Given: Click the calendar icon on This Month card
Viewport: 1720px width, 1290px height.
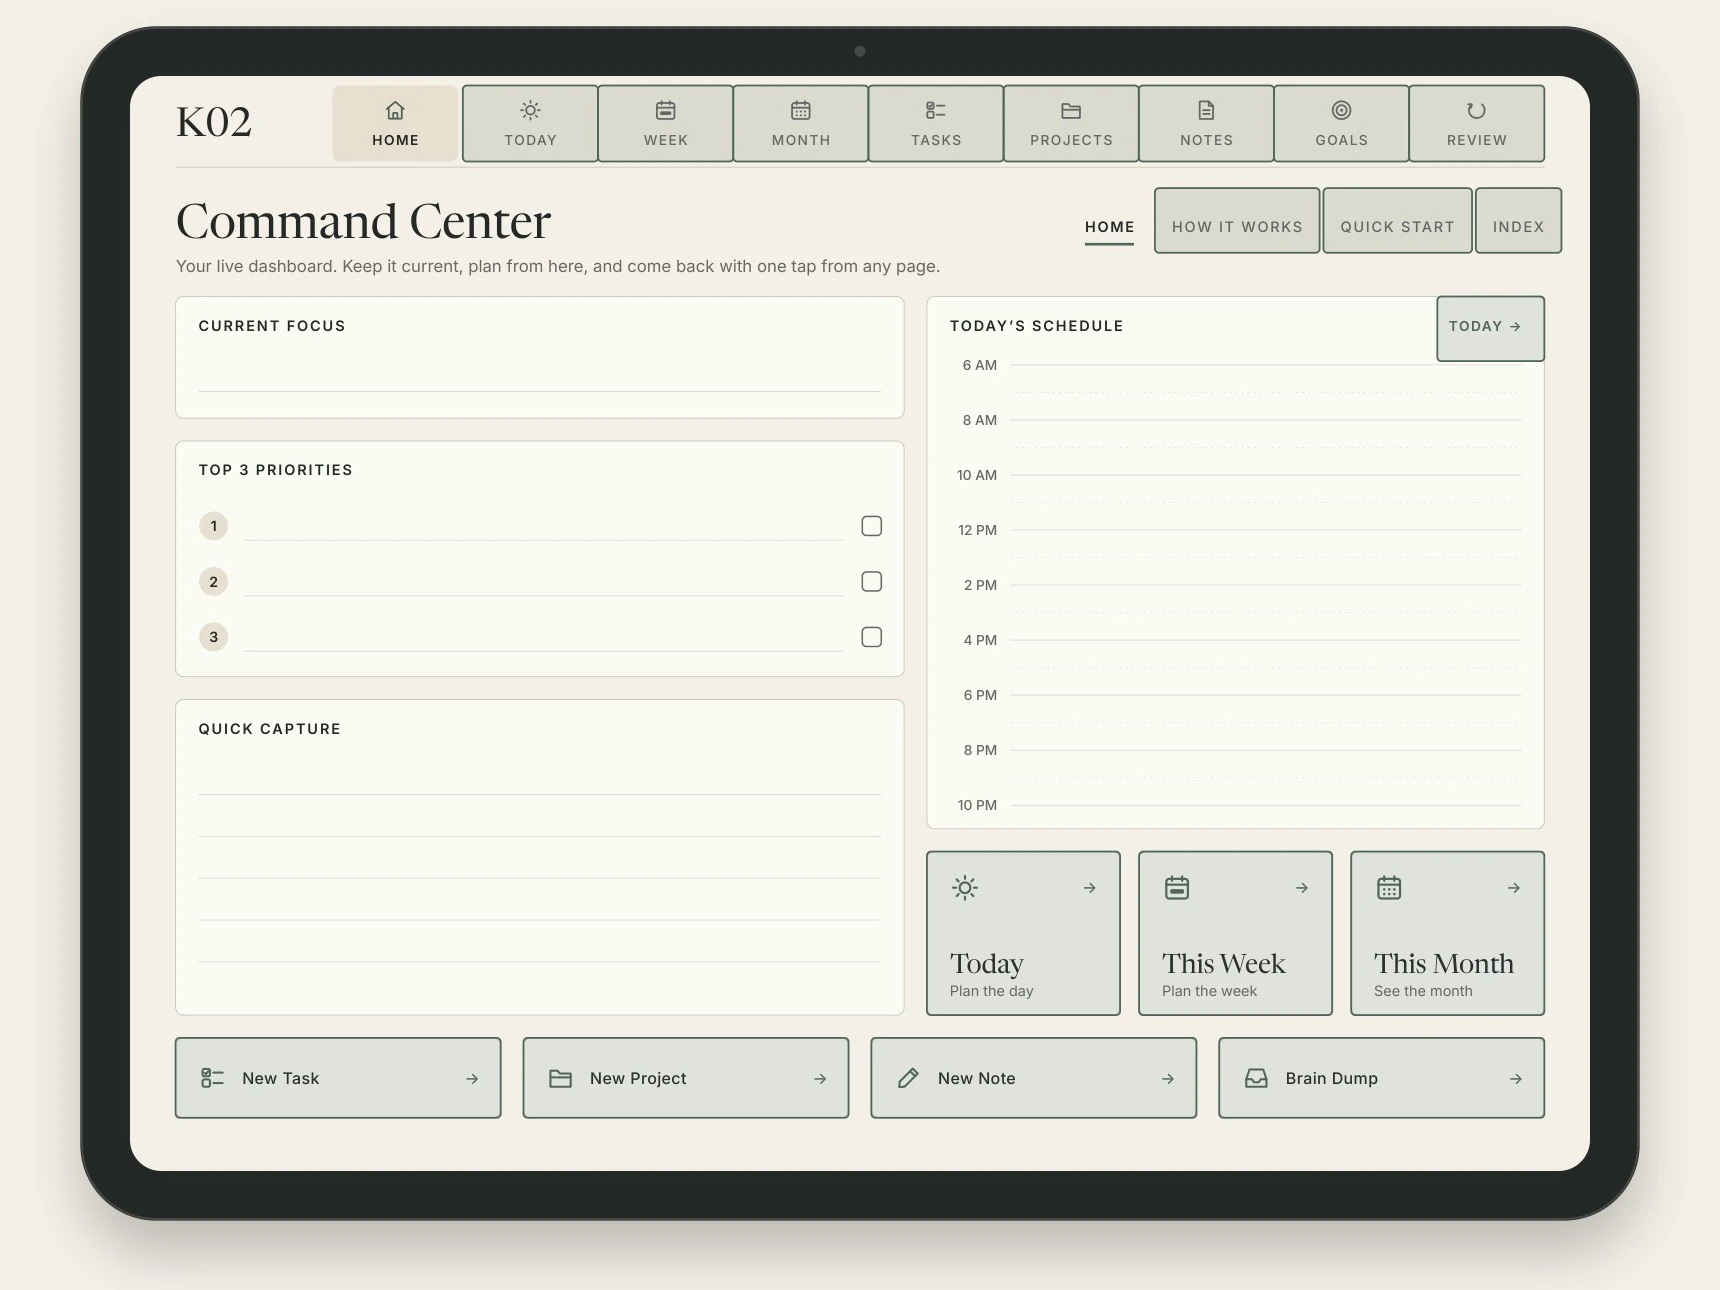Looking at the screenshot, I should pyautogui.click(x=1389, y=888).
